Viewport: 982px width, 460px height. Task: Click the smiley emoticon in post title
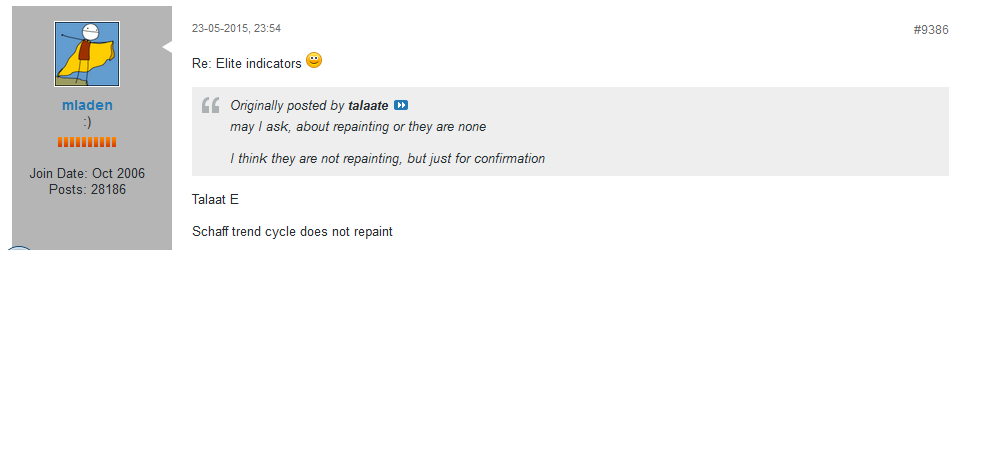314,61
